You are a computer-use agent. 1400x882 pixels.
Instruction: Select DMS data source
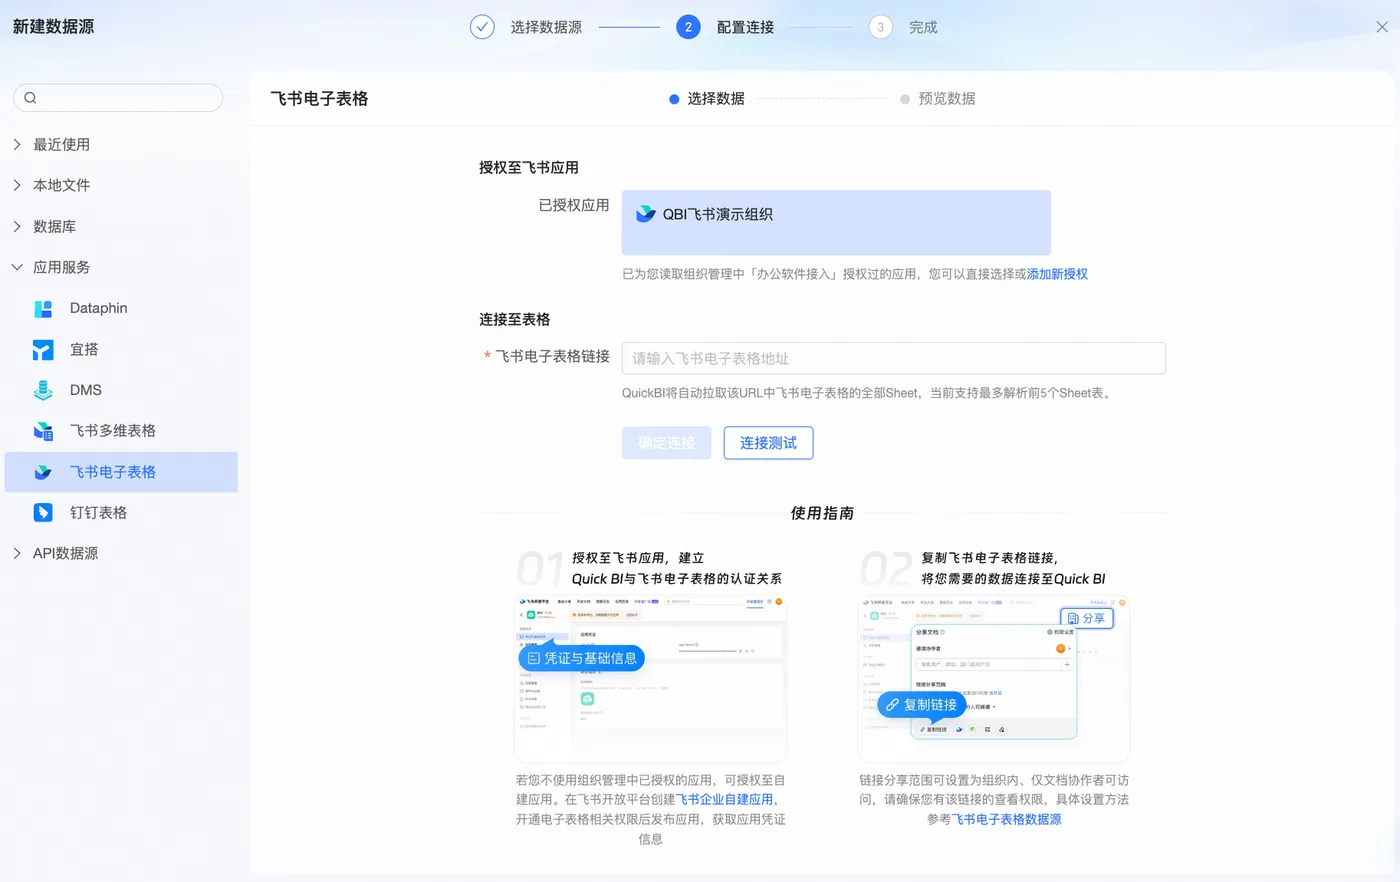point(121,390)
